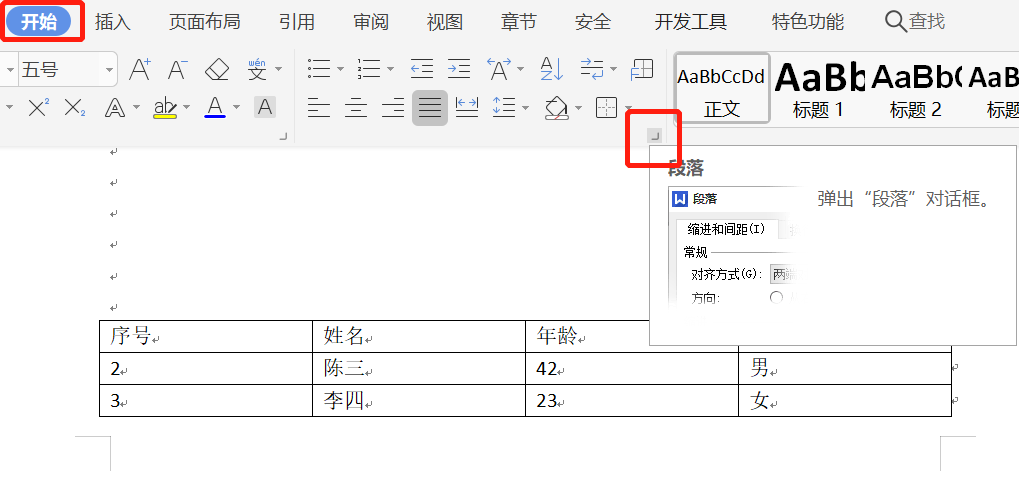
Task: Toggle right text alignment
Action: [x=393, y=107]
